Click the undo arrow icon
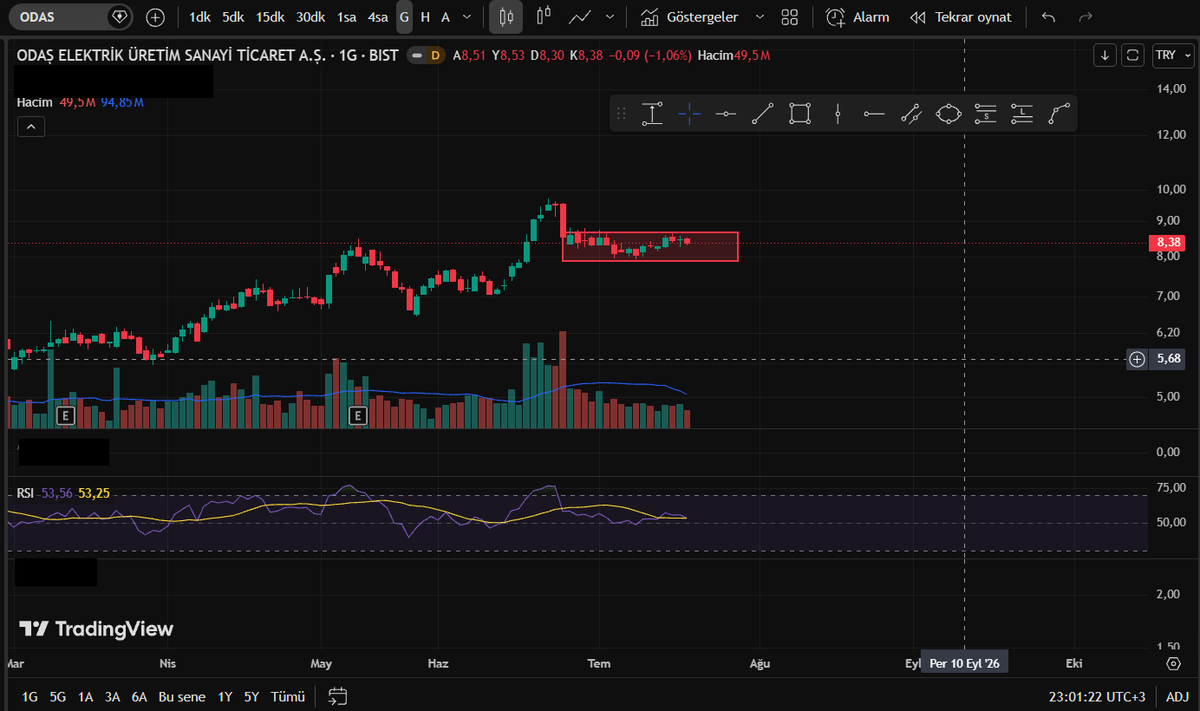Viewport: 1200px width, 711px height. coord(1048,17)
